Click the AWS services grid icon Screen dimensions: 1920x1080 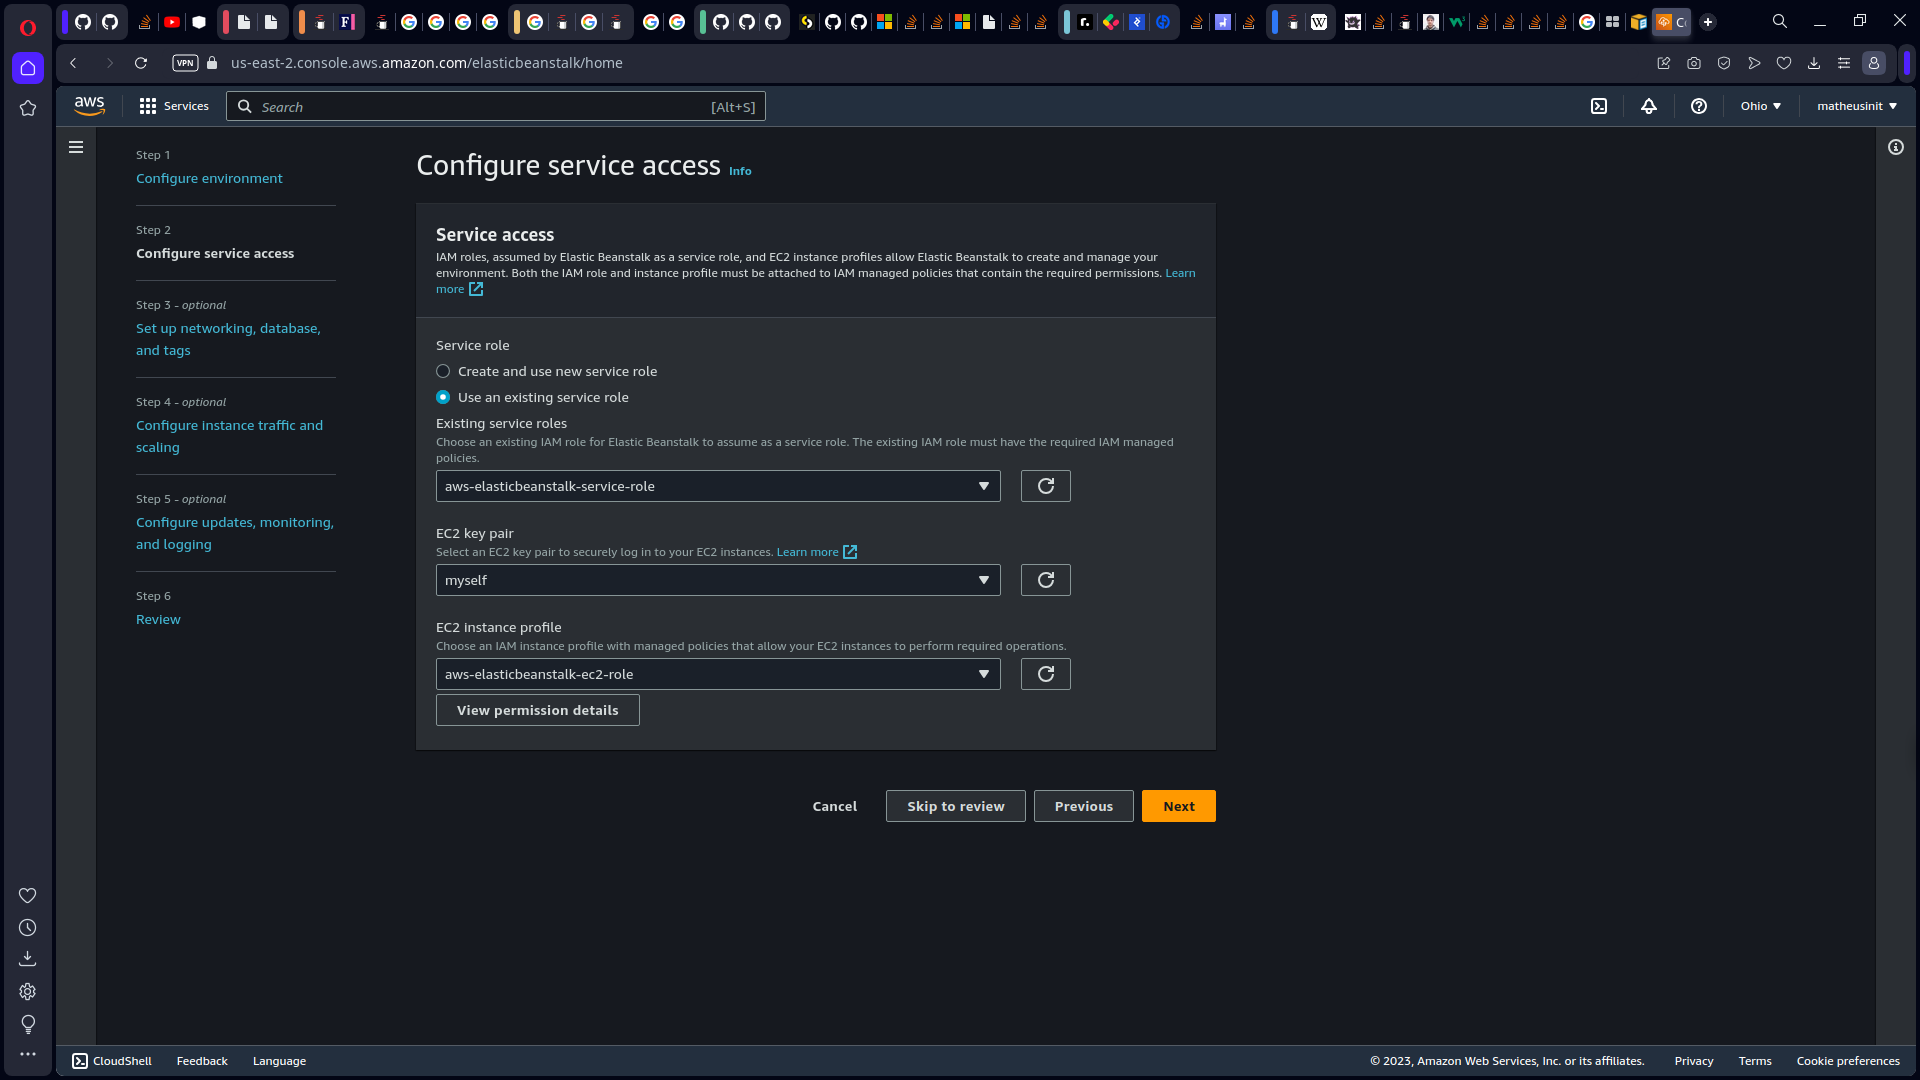click(148, 105)
